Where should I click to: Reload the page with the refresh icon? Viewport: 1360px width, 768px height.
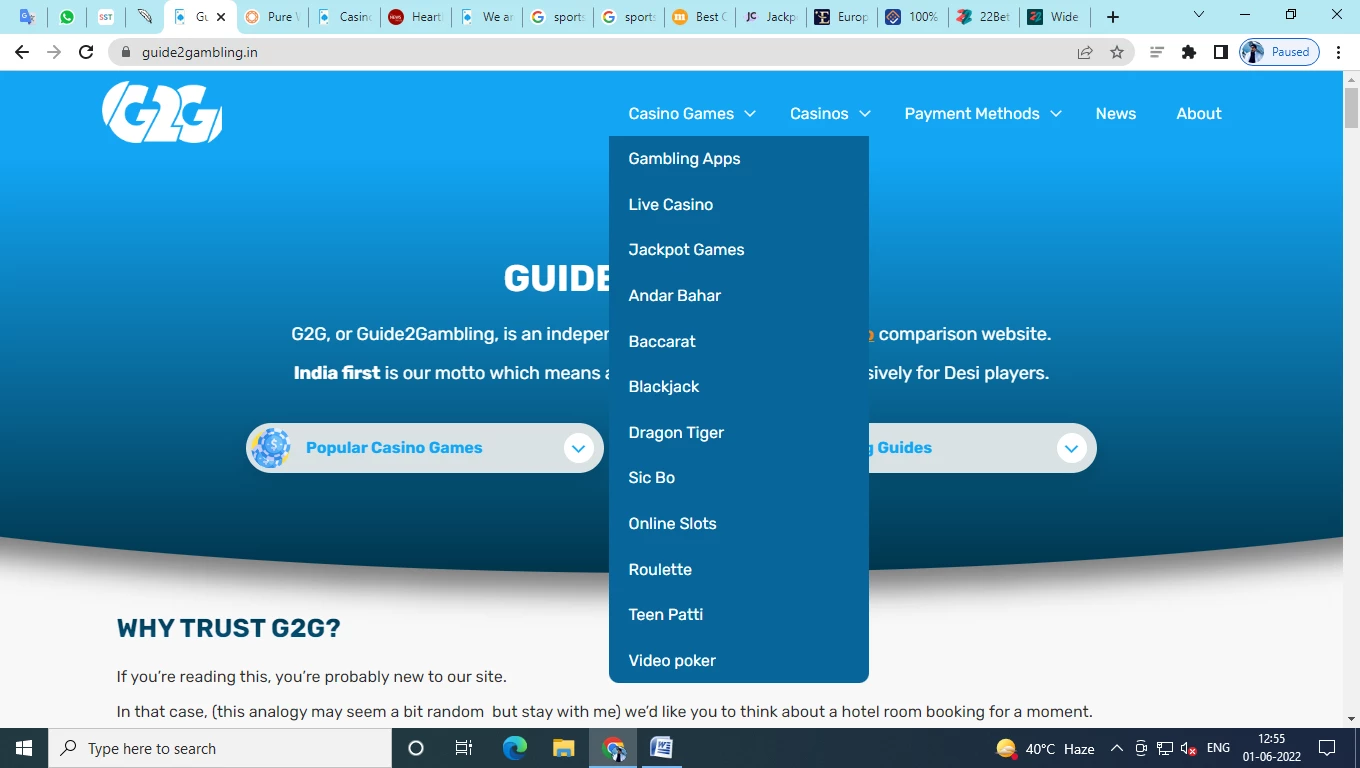click(86, 52)
